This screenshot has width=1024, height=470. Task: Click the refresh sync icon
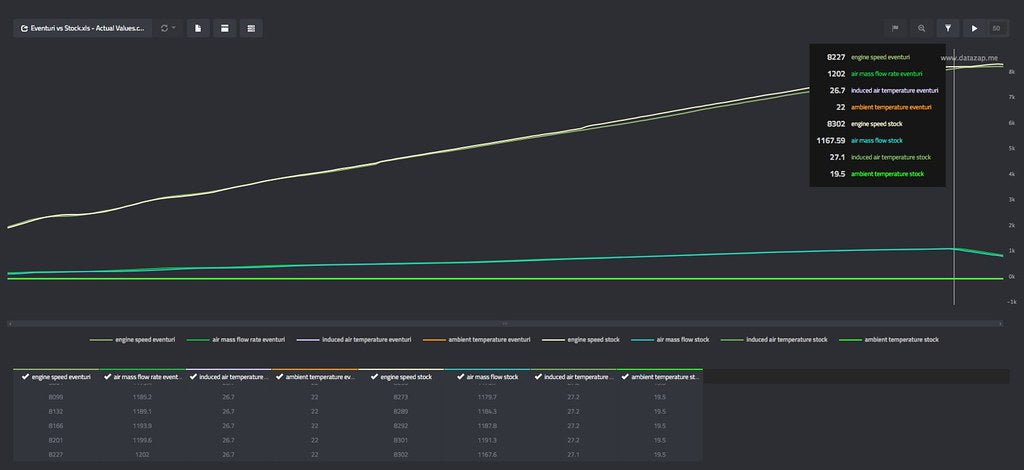pyautogui.click(x=164, y=29)
